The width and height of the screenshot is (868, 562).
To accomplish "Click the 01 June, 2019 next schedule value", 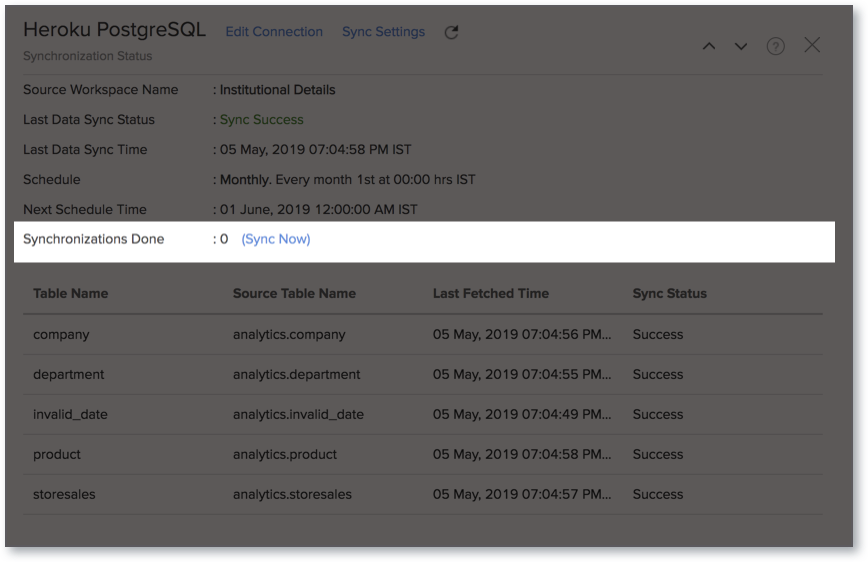I will click(318, 209).
